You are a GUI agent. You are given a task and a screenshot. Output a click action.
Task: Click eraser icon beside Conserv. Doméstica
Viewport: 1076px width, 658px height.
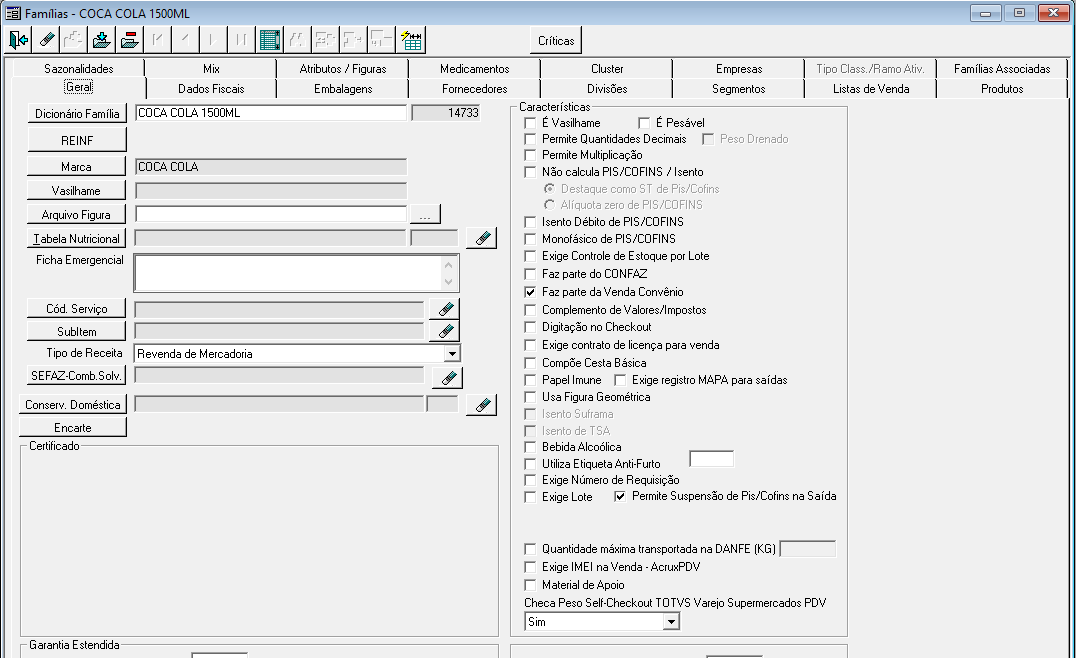[482, 405]
